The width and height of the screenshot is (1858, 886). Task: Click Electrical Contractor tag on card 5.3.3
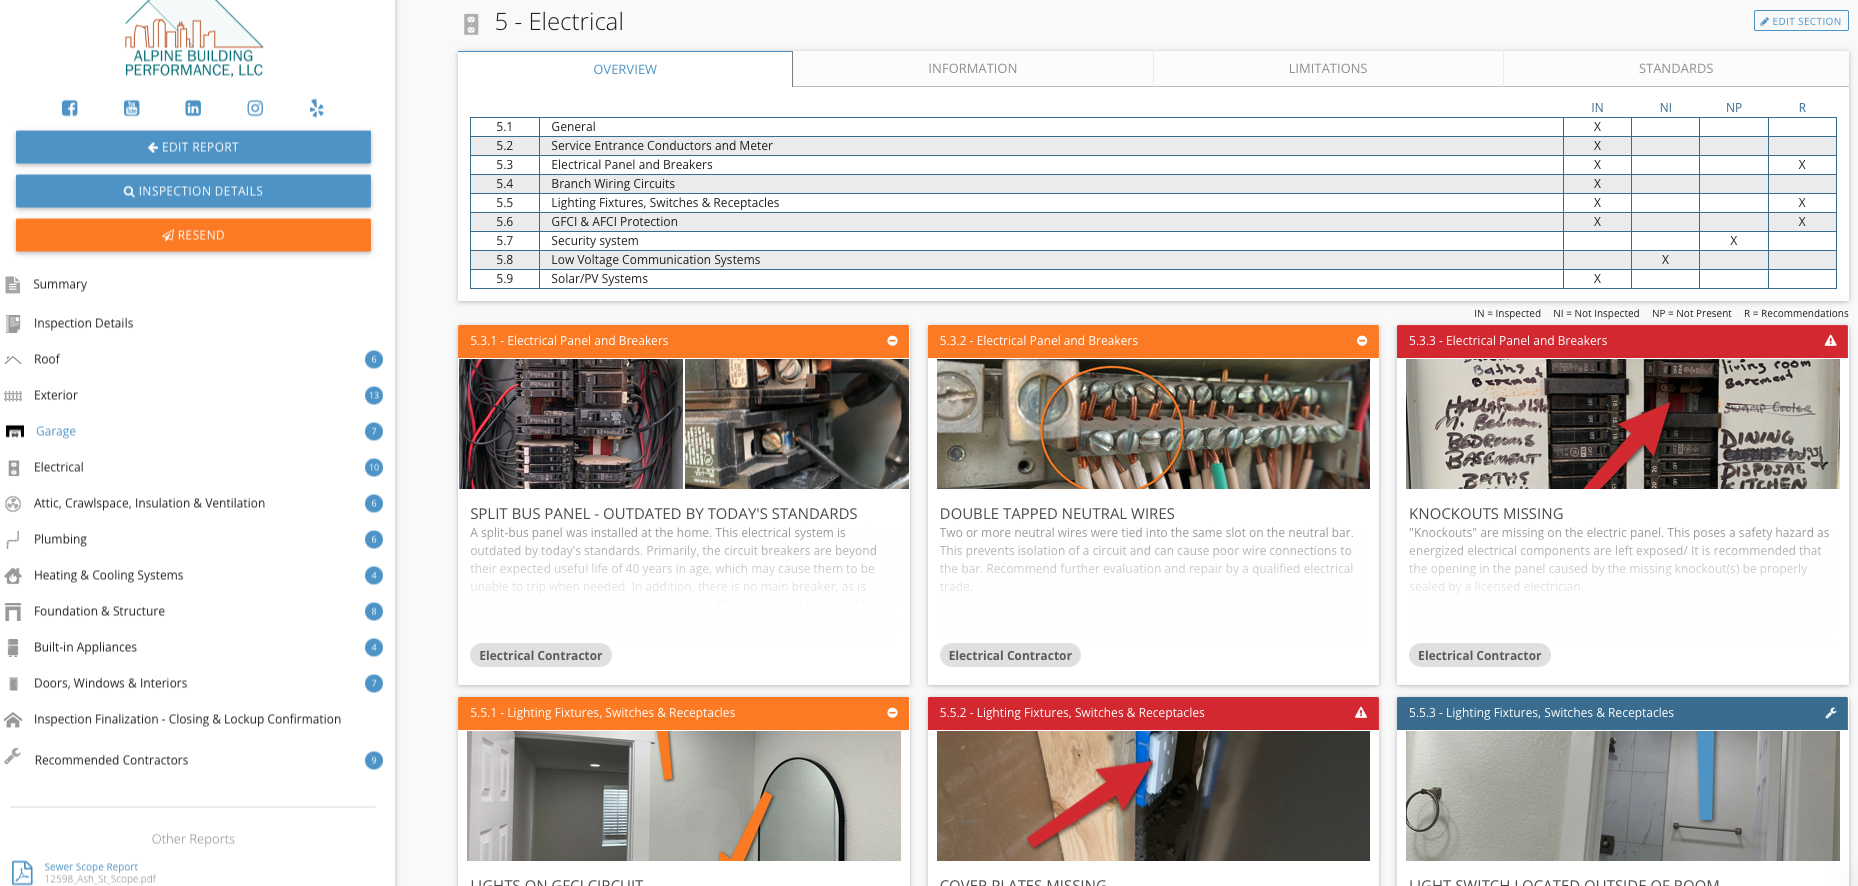coord(1479,656)
